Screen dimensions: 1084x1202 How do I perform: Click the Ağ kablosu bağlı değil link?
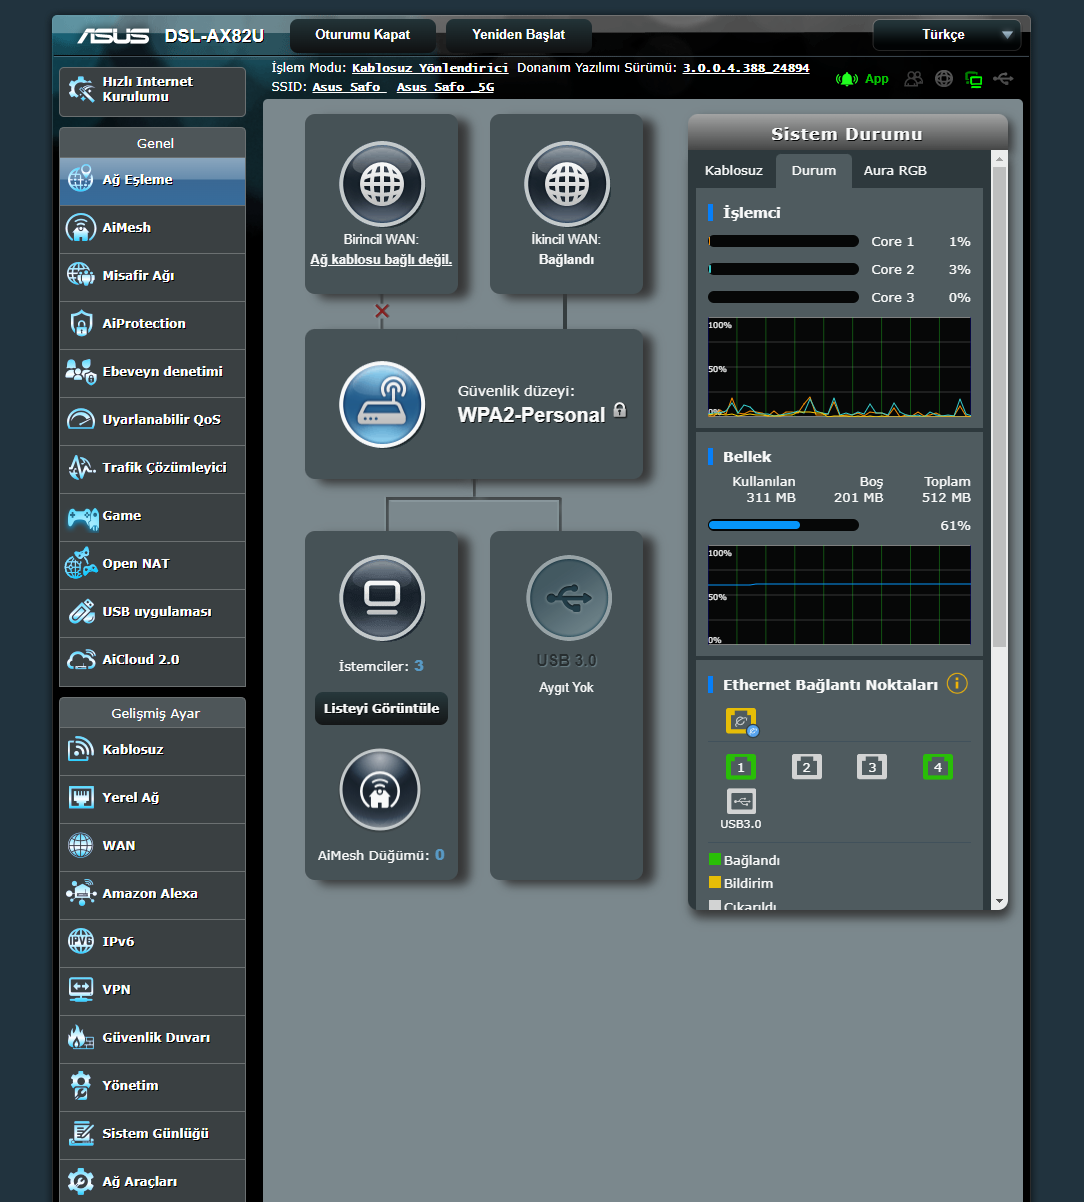pyautogui.click(x=381, y=259)
